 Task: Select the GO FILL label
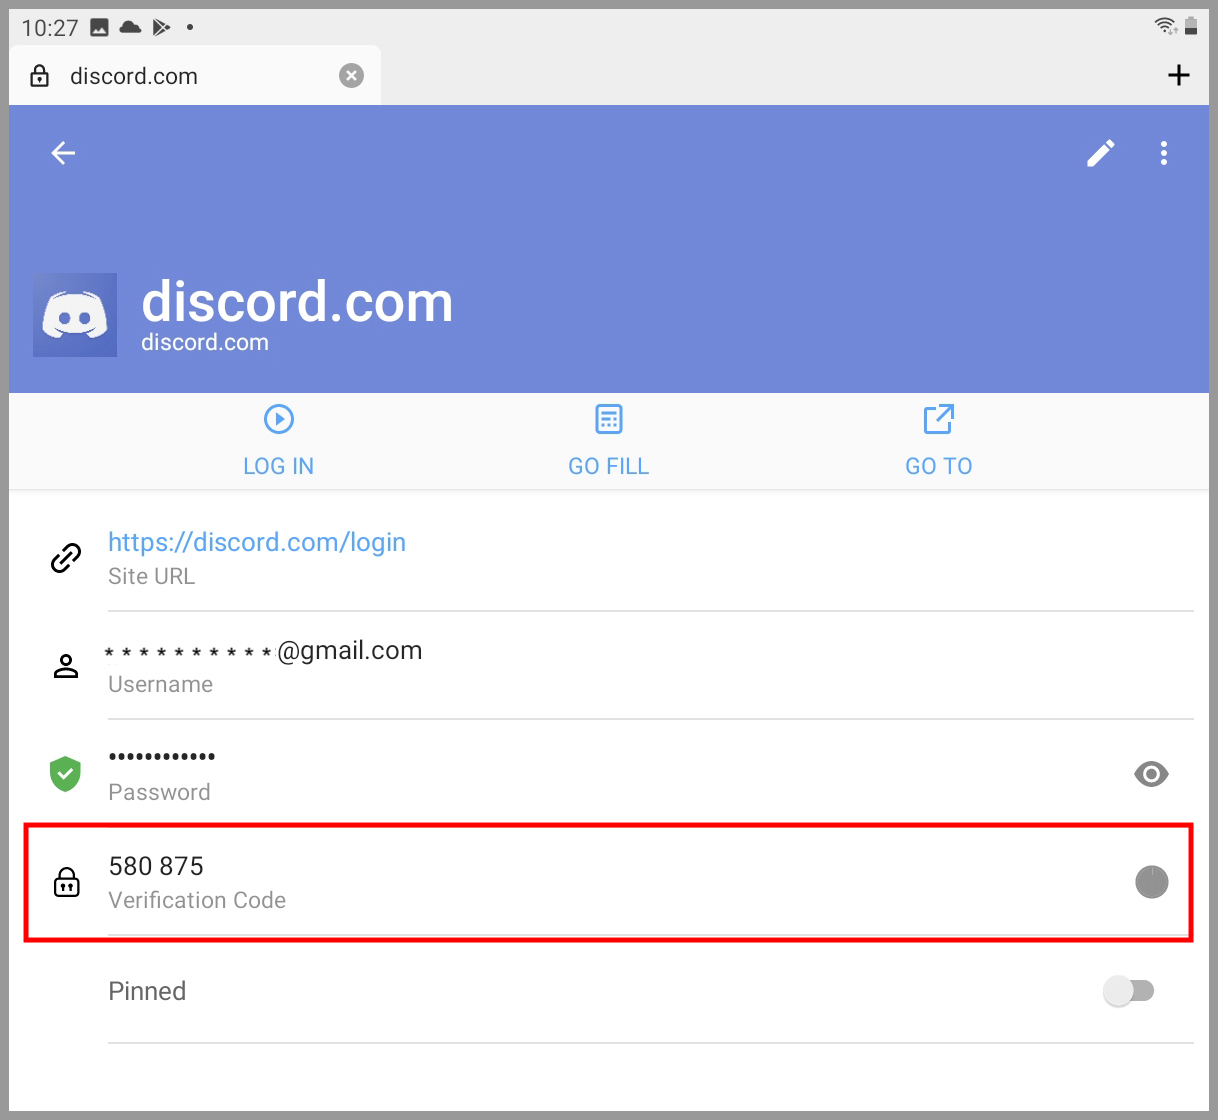(x=609, y=466)
